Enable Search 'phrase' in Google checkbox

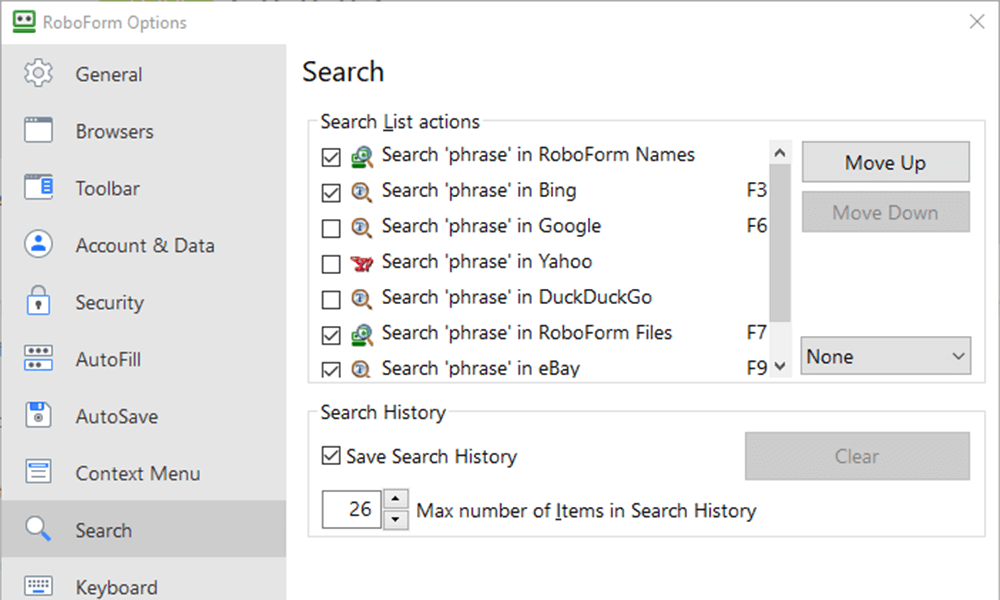(331, 228)
